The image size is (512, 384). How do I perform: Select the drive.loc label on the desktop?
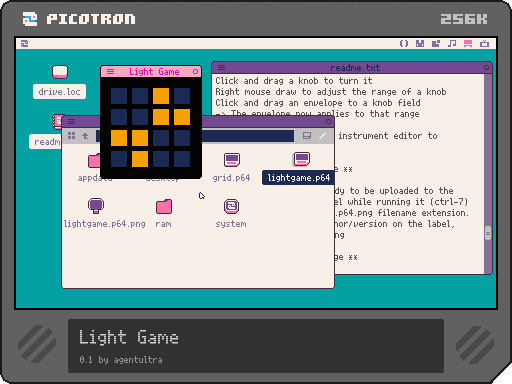coord(59,92)
